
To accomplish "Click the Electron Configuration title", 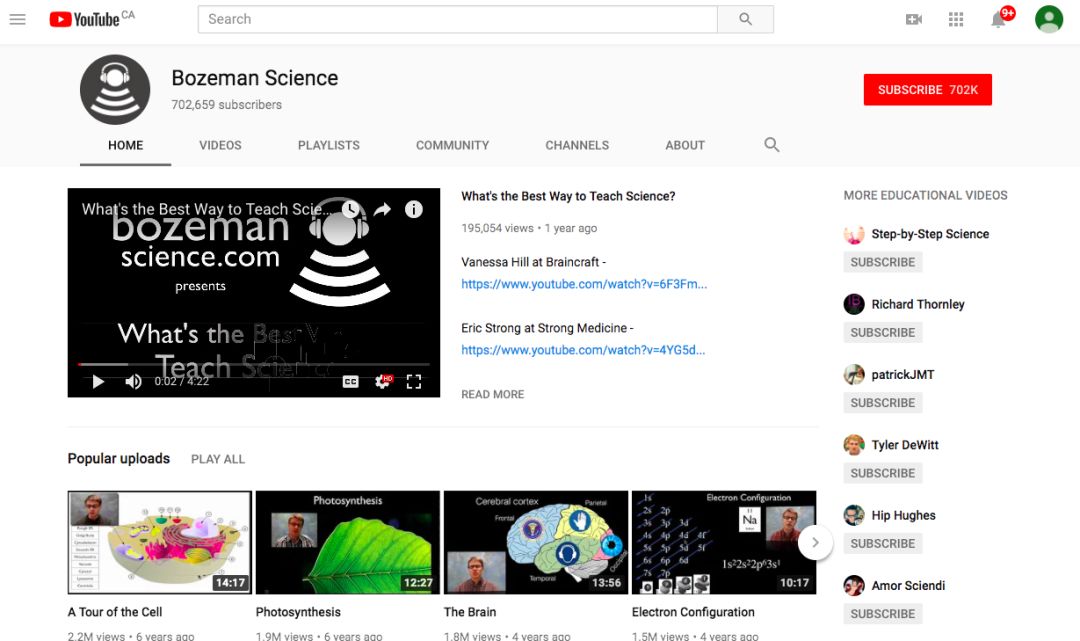I will coord(693,612).
